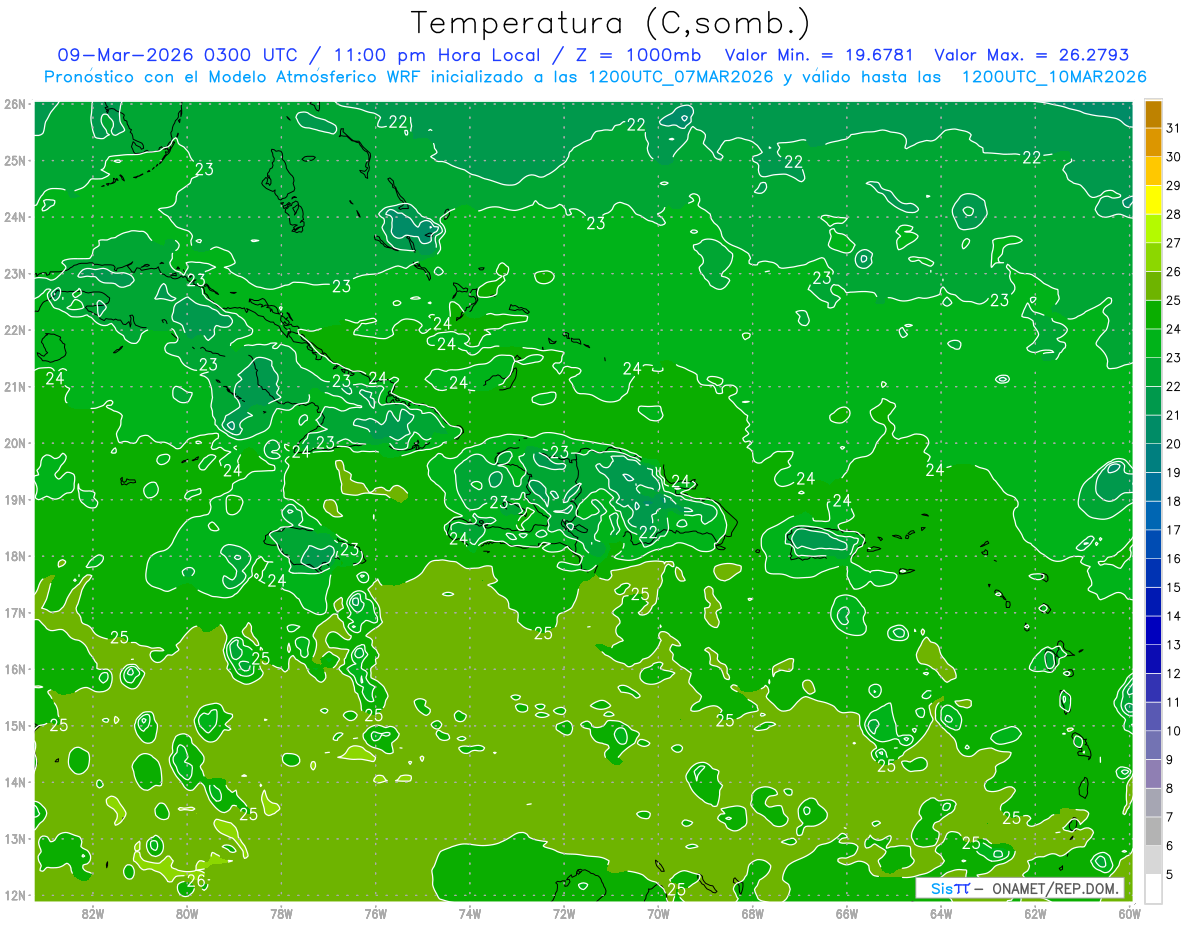Click the 16N latitude axis label
Screen dimensions: 1200x927
tap(14, 669)
